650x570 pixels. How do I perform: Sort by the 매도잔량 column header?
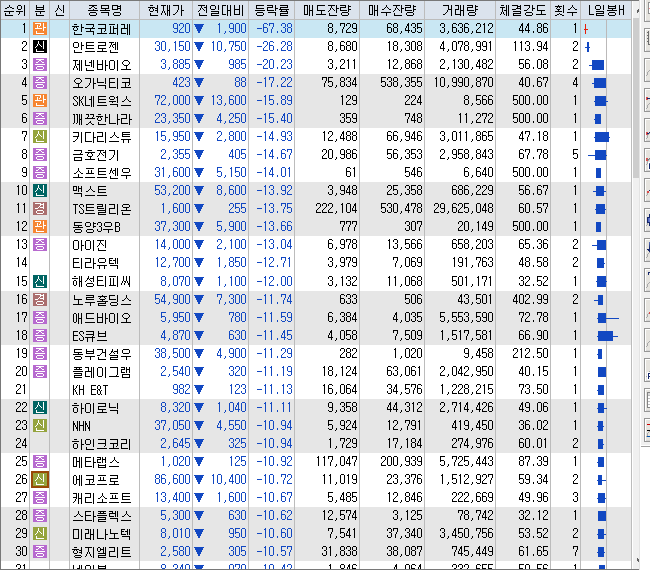click(x=327, y=10)
